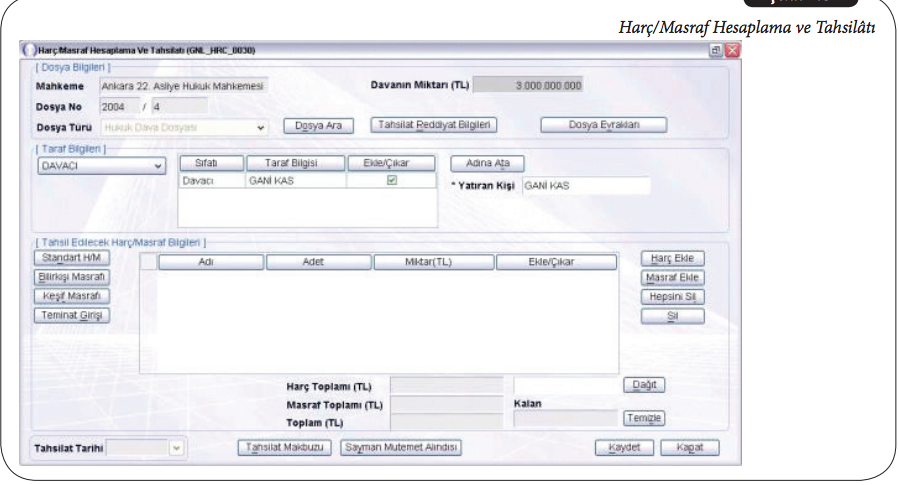Close the Harç/Masraf window with red X
The height and width of the screenshot is (485, 899).
pyautogui.click(x=732, y=50)
